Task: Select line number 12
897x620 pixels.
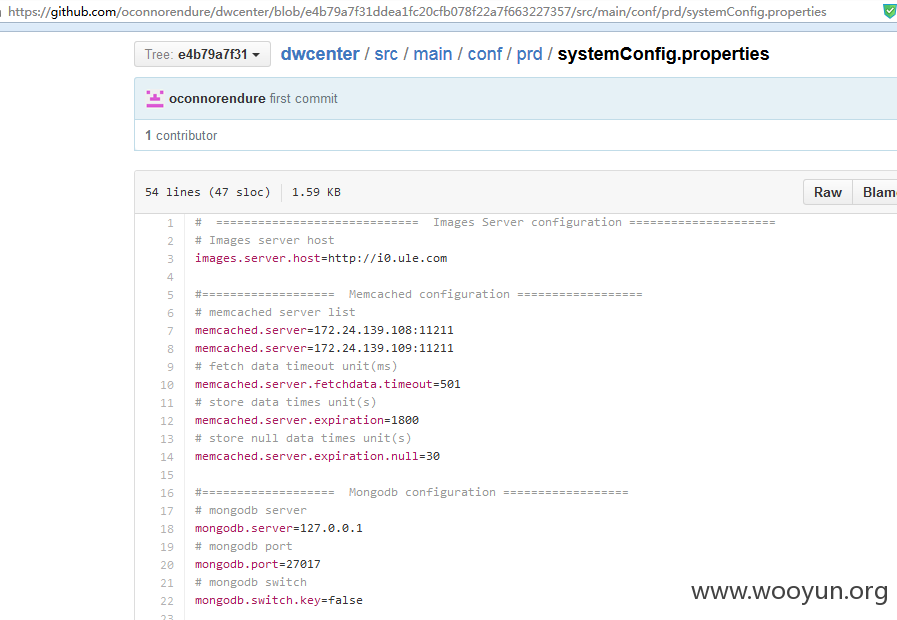Action: pos(166,421)
